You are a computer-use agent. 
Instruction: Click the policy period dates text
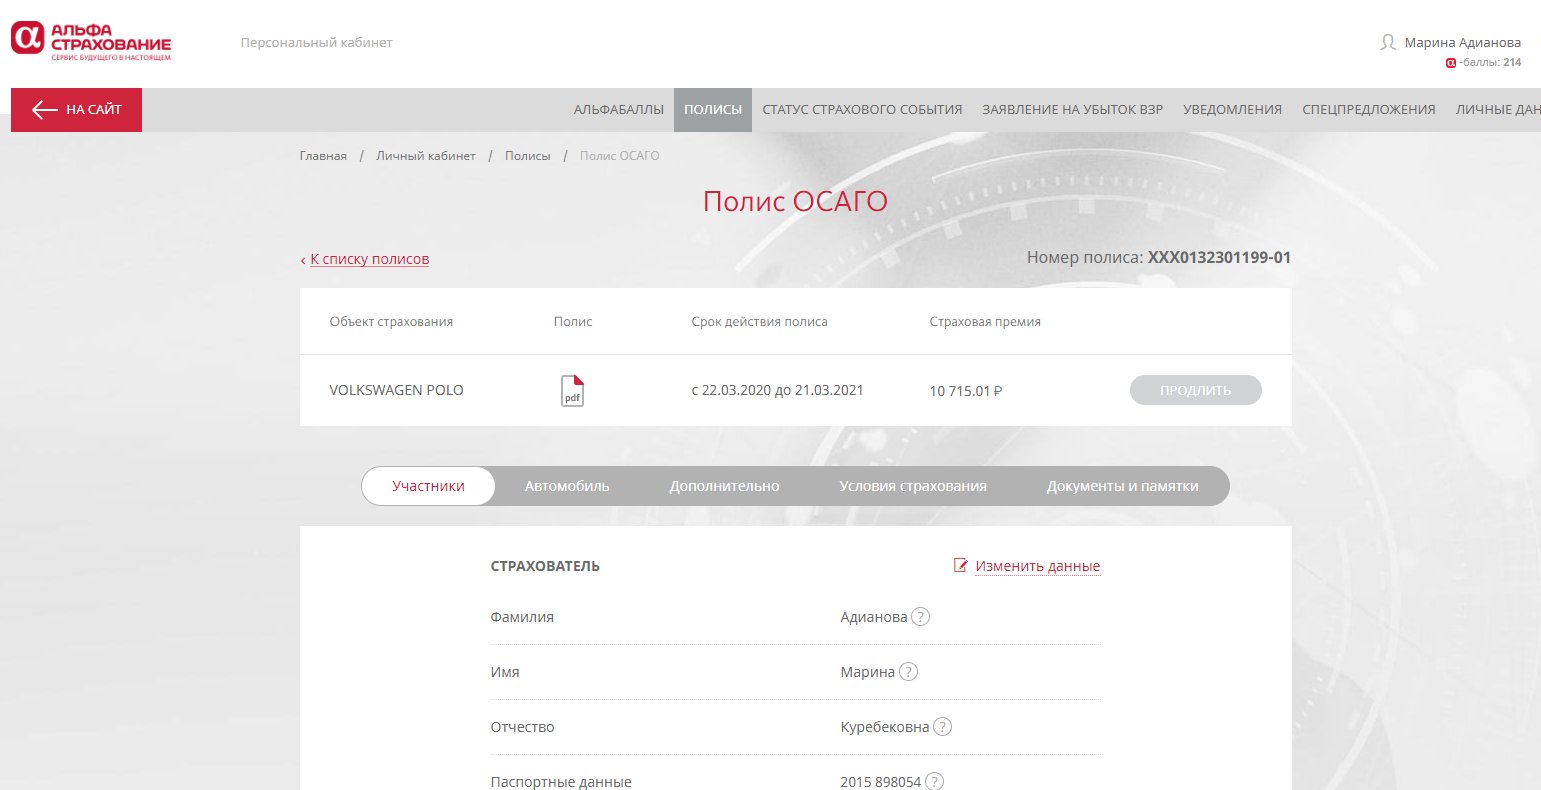click(777, 390)
